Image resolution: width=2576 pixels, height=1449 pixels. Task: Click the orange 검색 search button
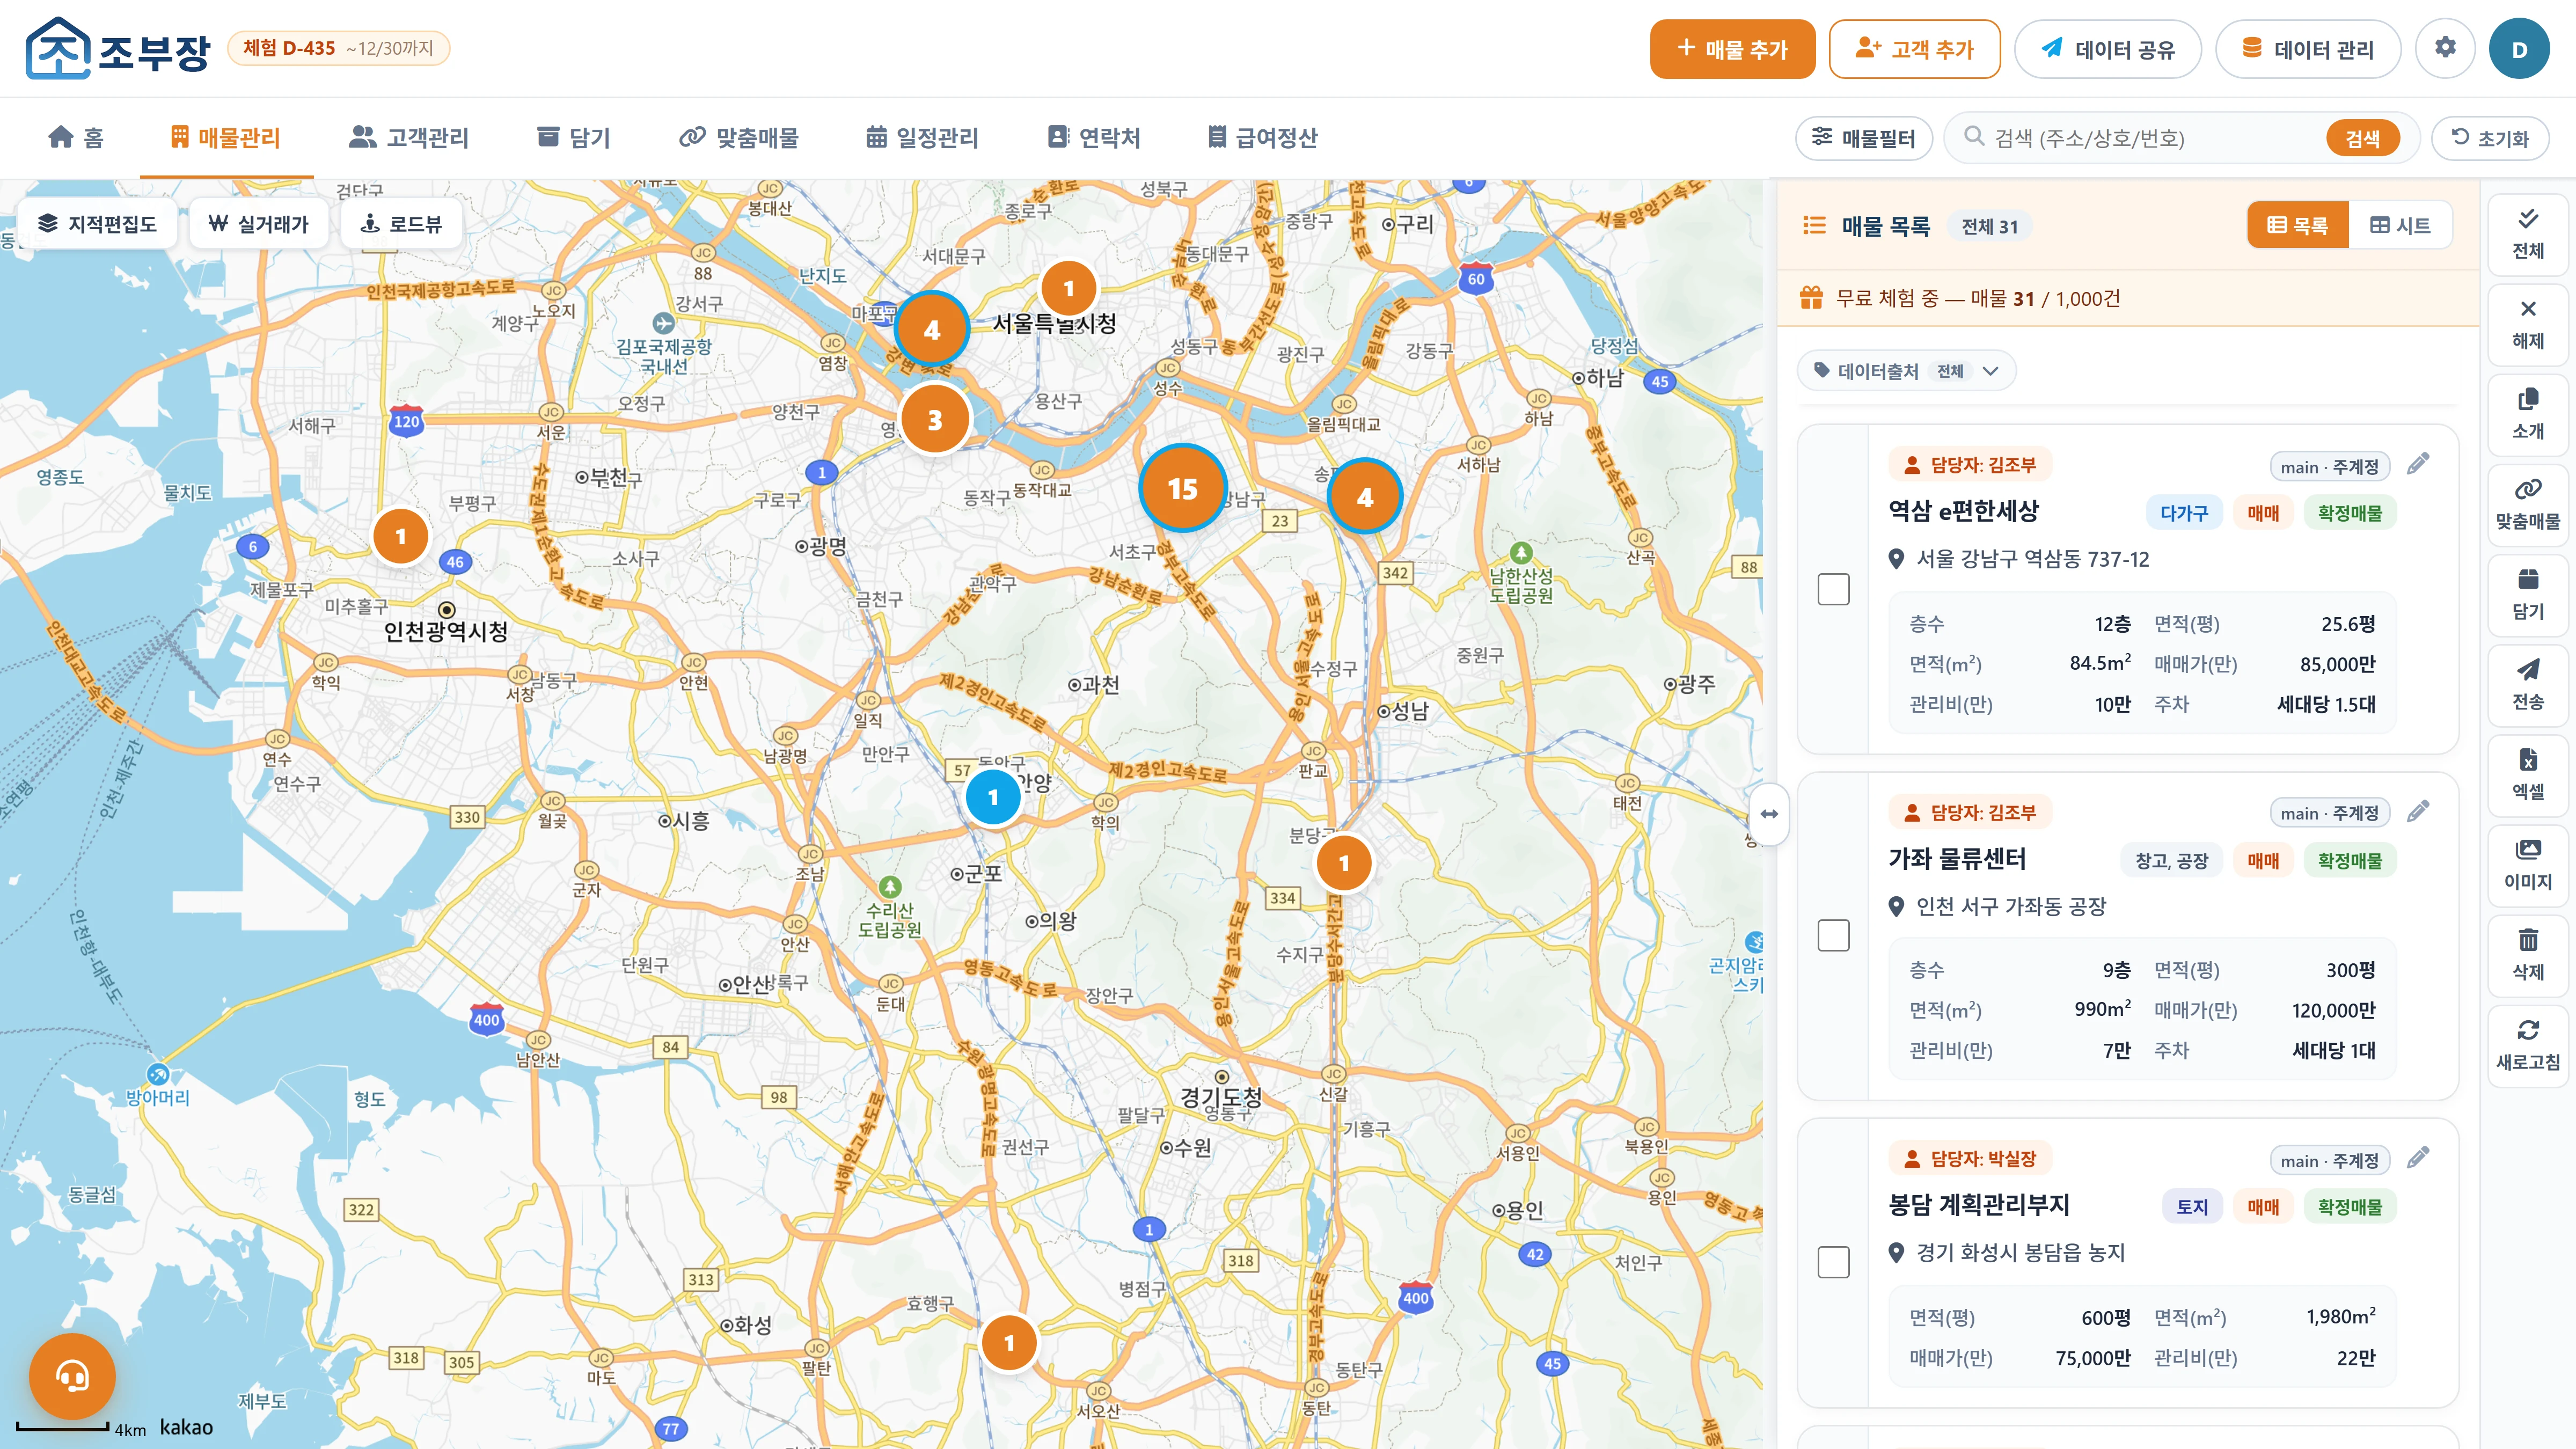pyautogui.click(x=2362, y=138)
